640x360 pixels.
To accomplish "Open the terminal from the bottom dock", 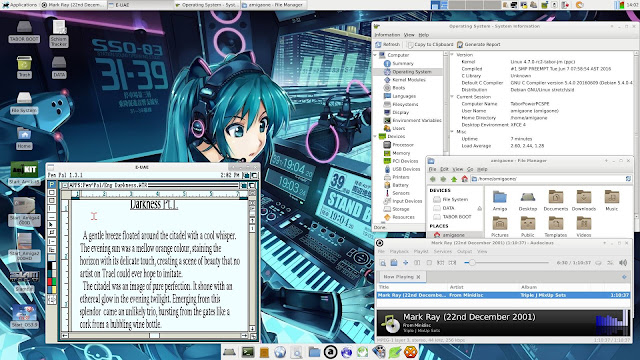I will coord(248,352).
